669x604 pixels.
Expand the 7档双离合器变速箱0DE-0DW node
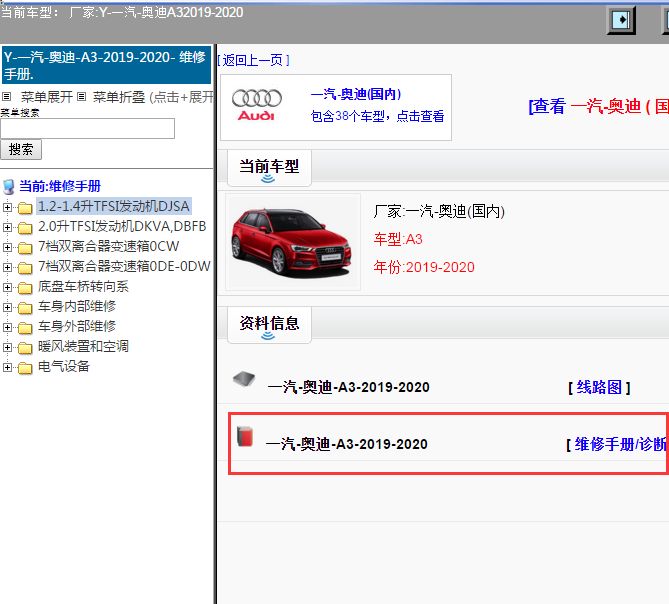click(x=7, y=267)
